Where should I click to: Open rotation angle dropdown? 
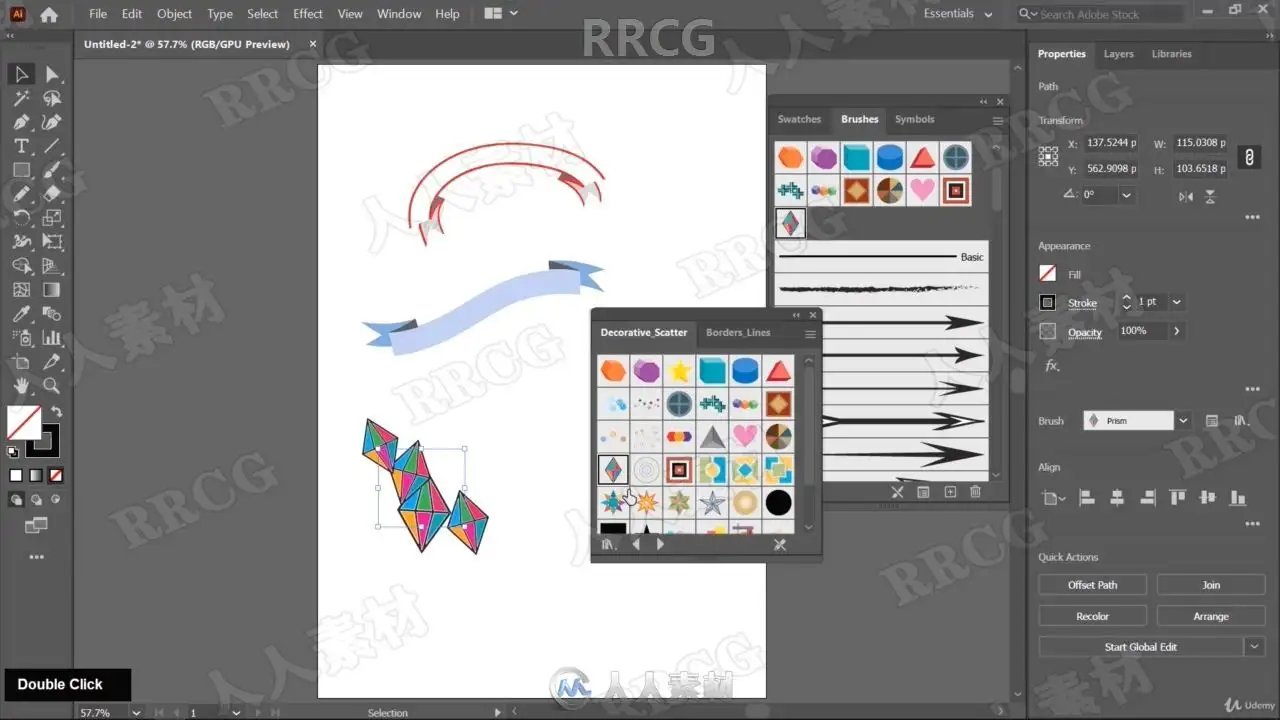(x=1127, y=195)
